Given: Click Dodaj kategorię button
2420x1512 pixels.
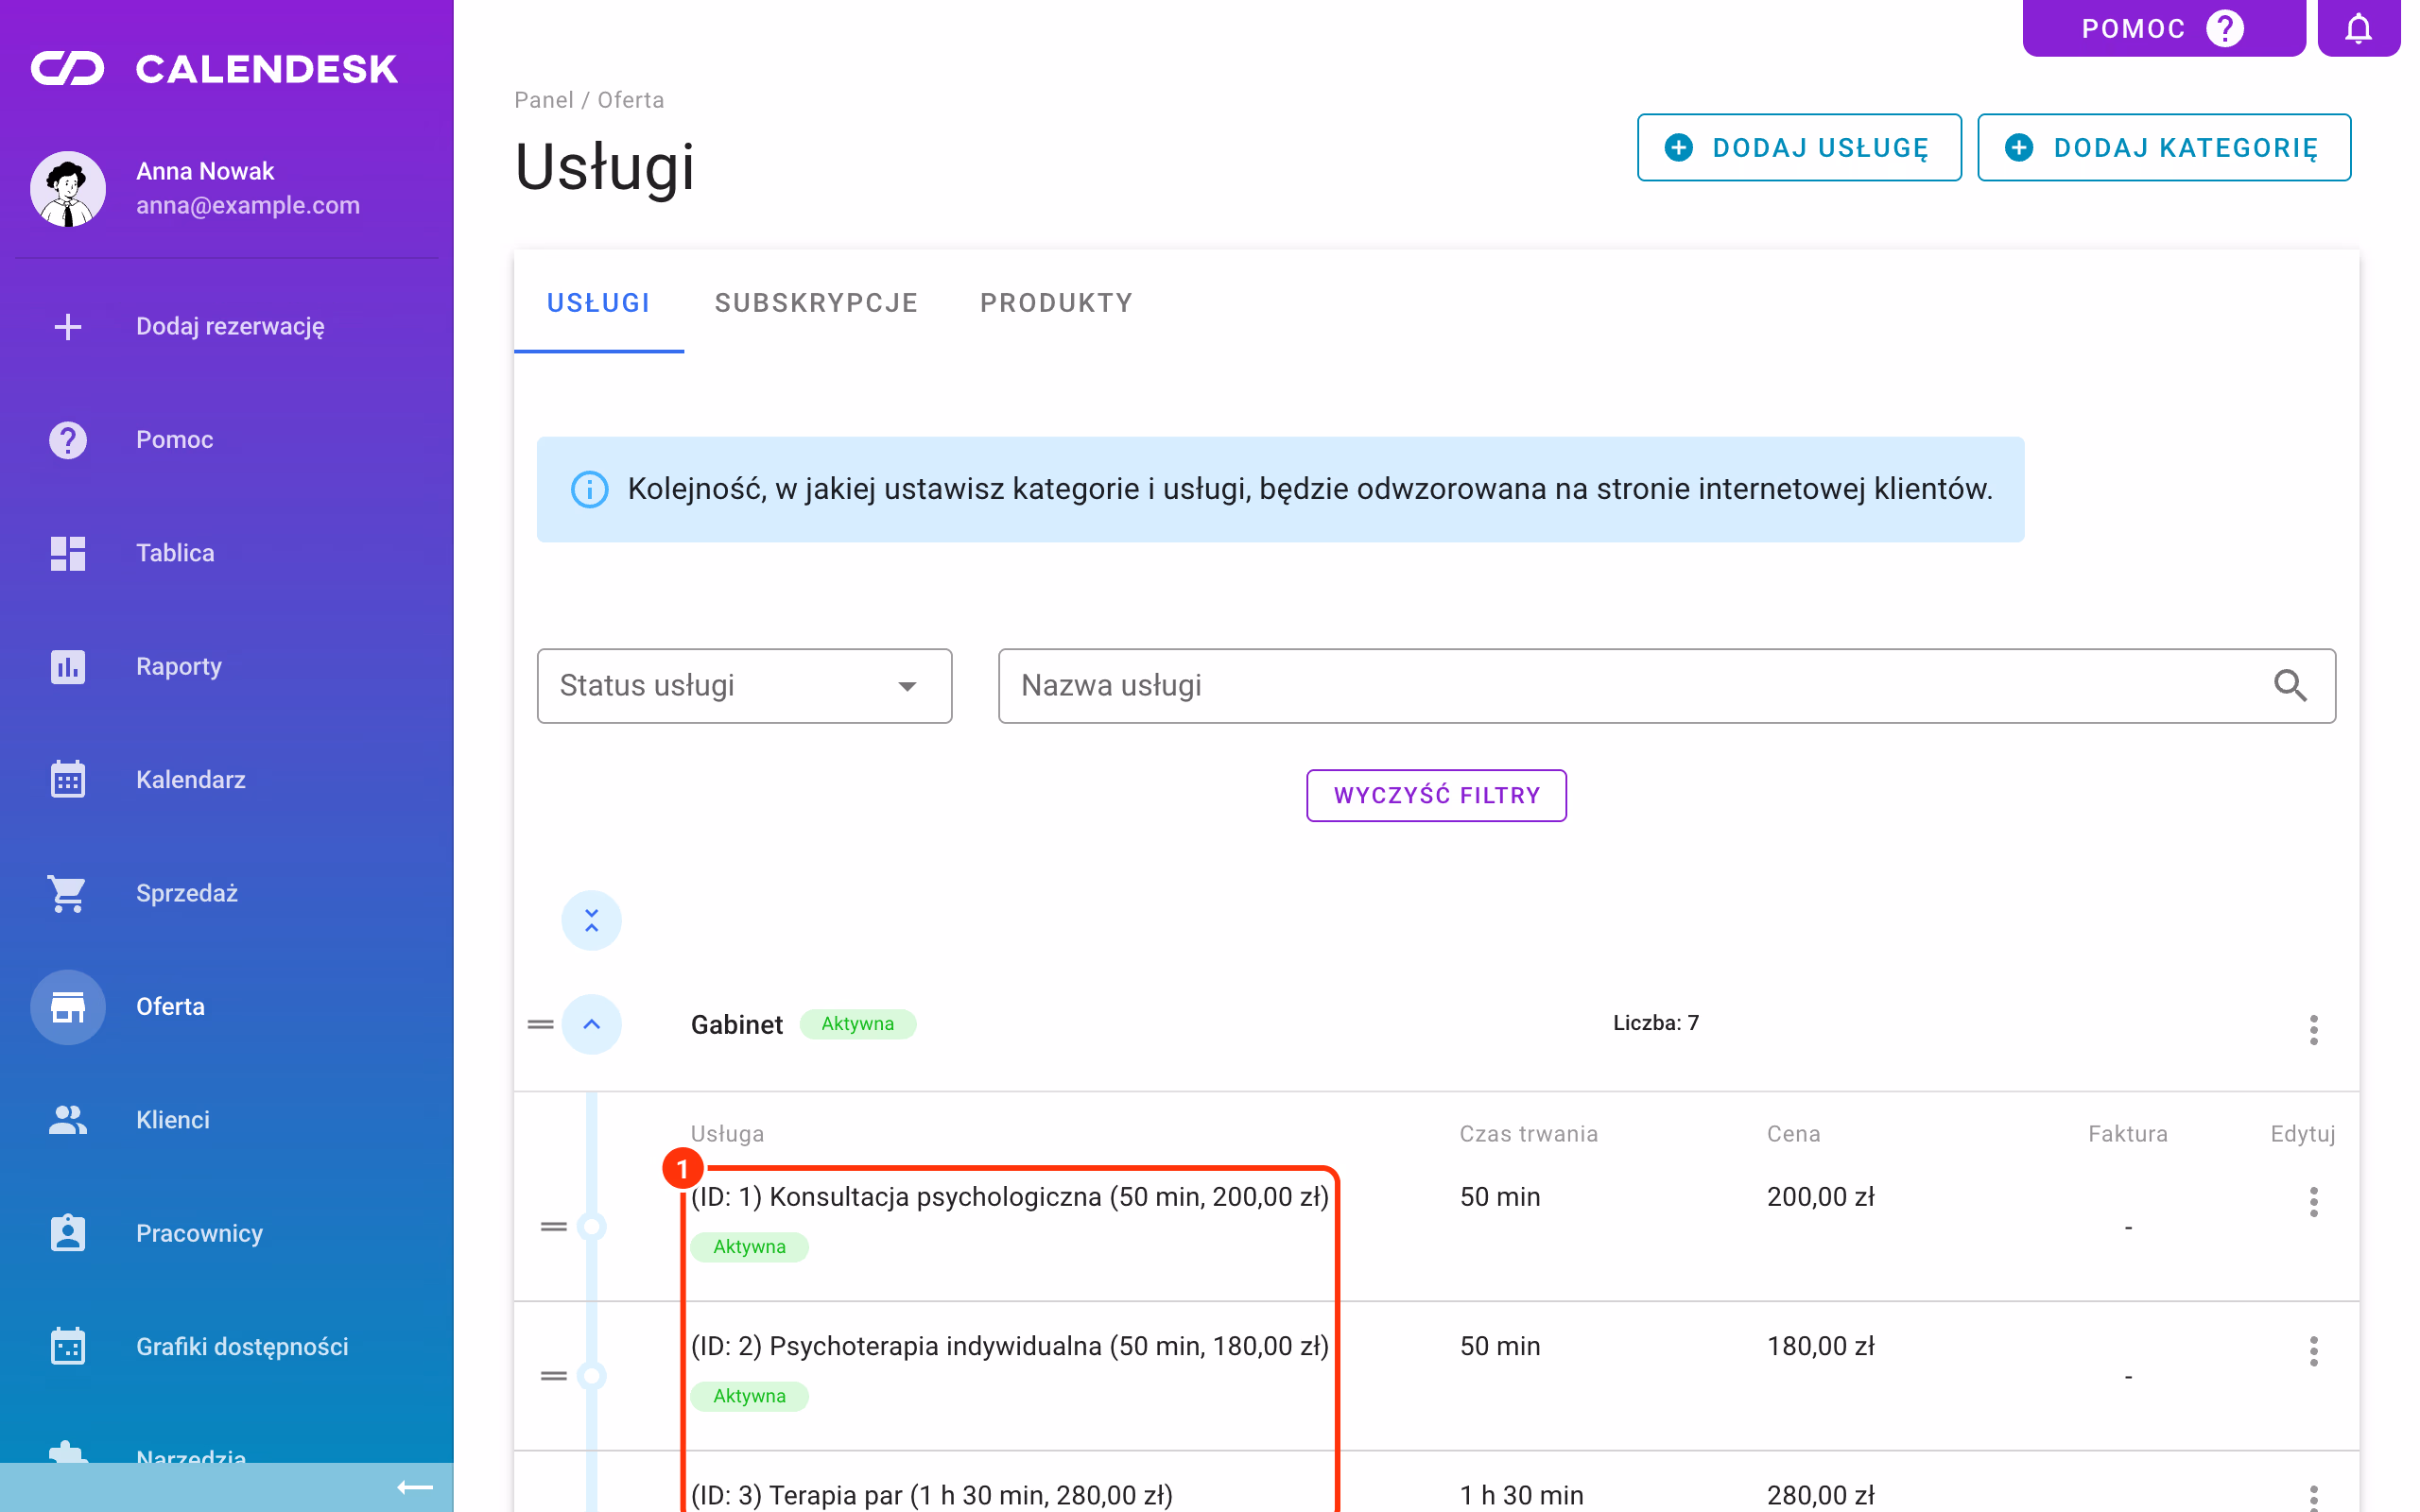Looking at the screenshot, I should click(2163, 147).
